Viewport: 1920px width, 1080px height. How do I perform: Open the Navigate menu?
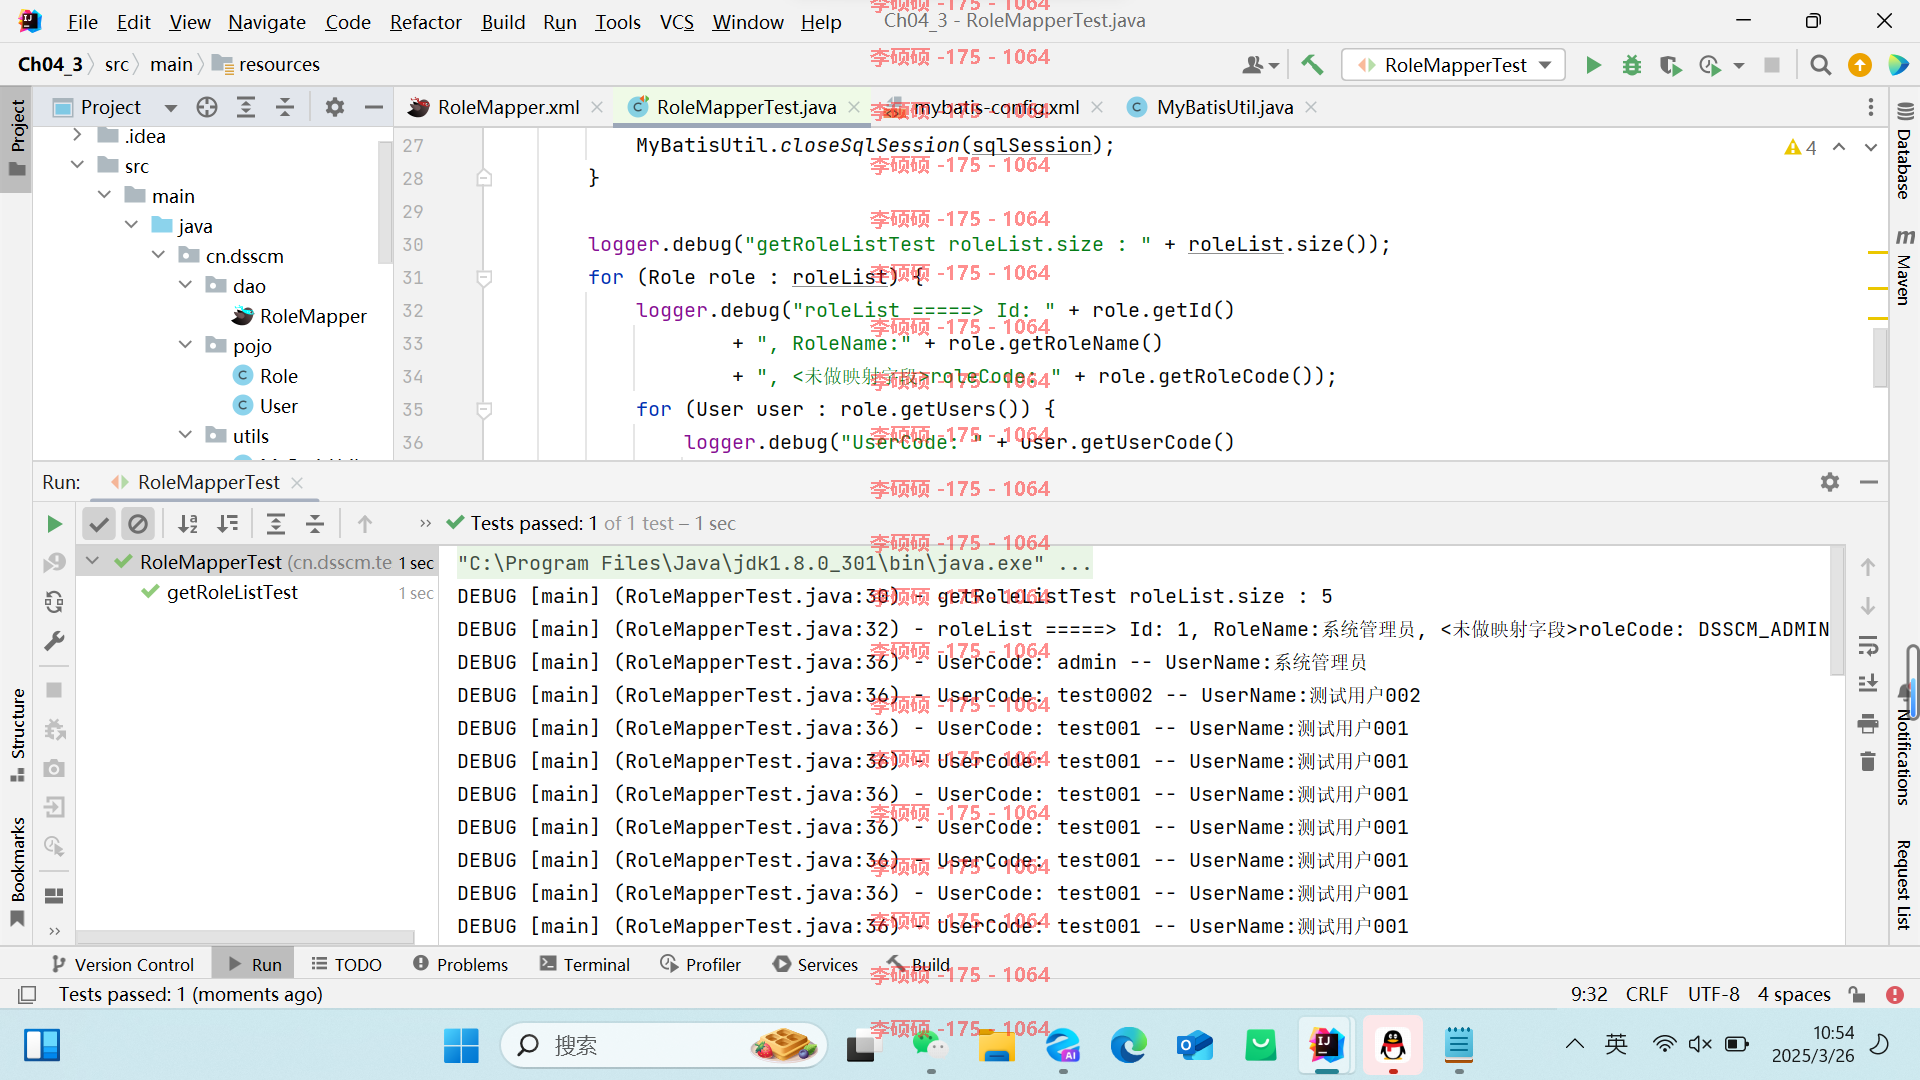(266, 22)
